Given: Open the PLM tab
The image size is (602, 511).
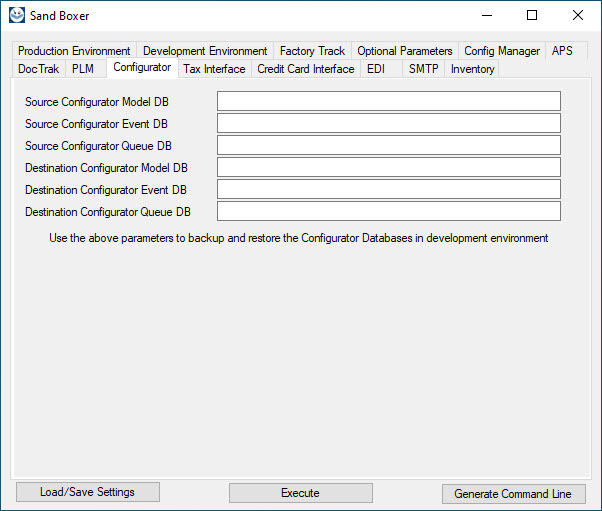Looking at the screenshot, I should 82,69.
